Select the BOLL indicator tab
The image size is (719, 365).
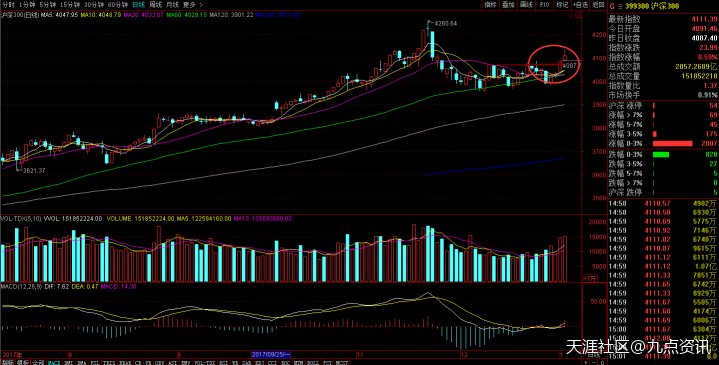tap(312, 362)
